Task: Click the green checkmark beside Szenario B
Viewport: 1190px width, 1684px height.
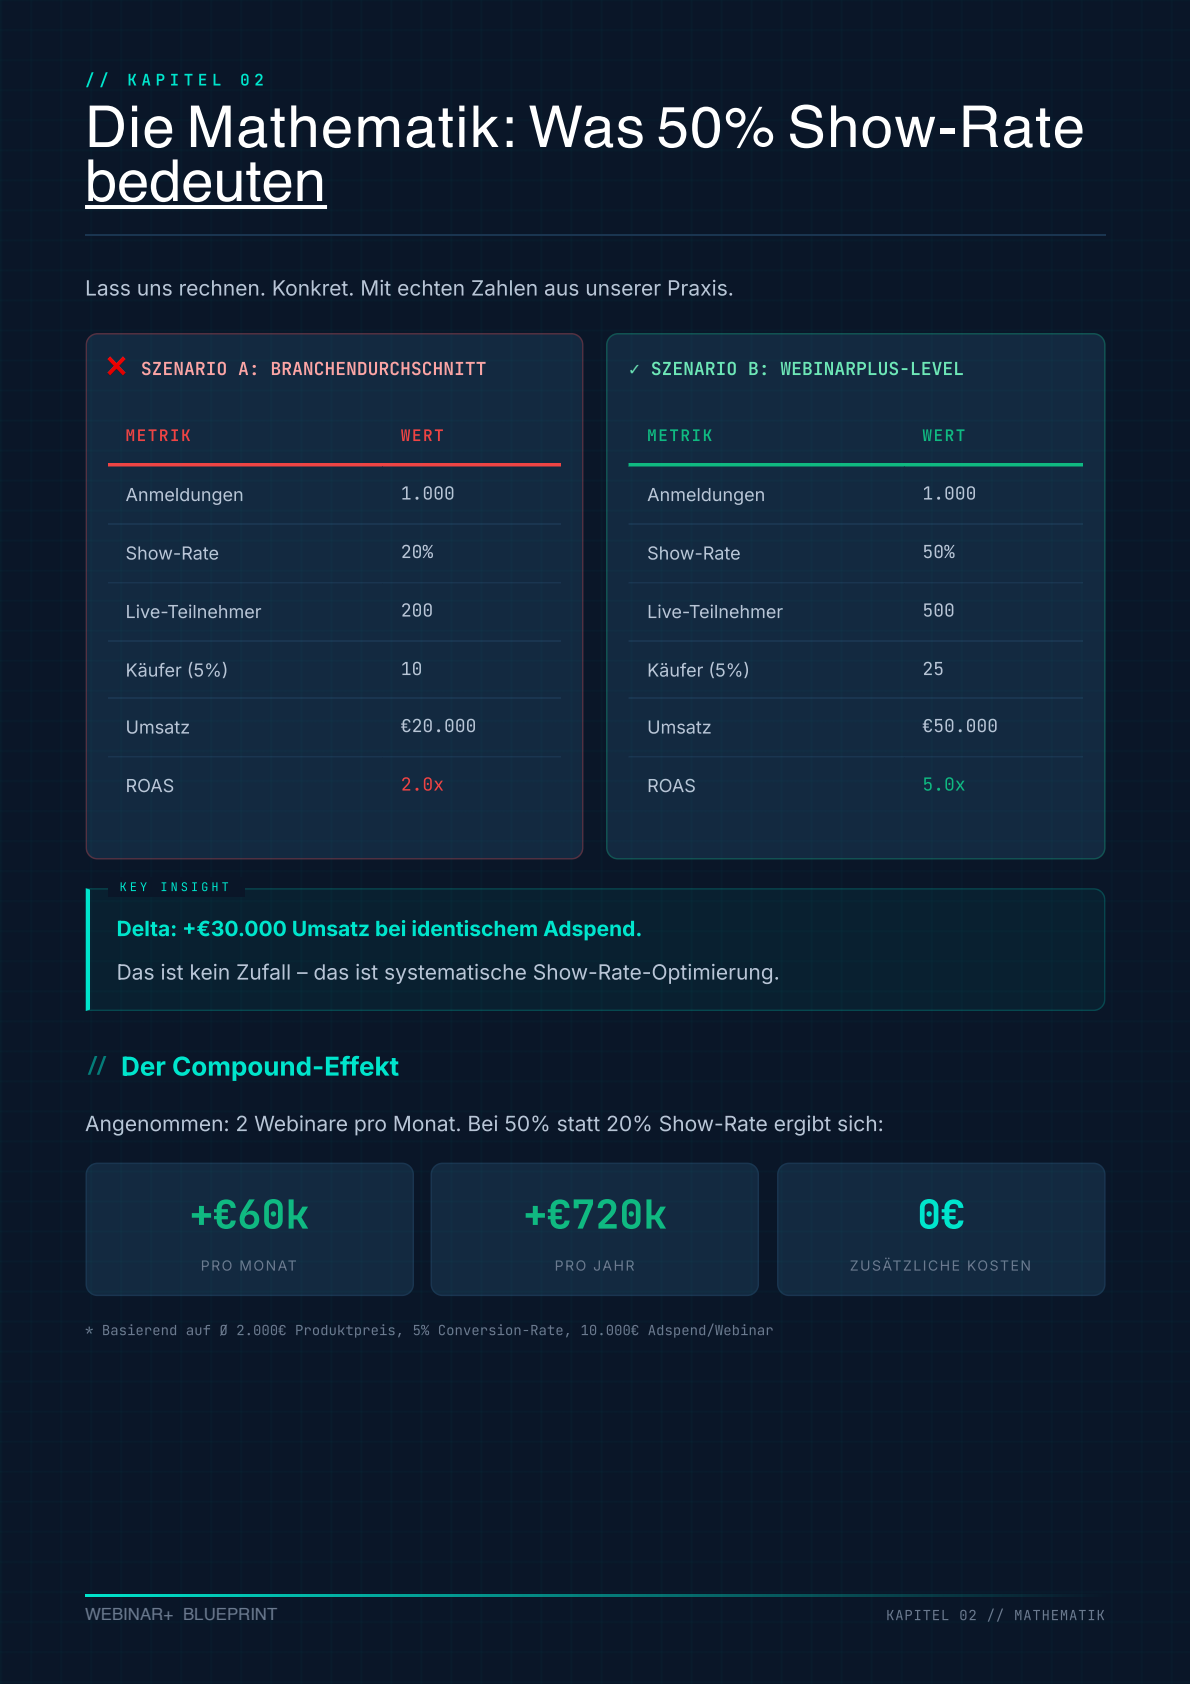Action: (634, 369)
